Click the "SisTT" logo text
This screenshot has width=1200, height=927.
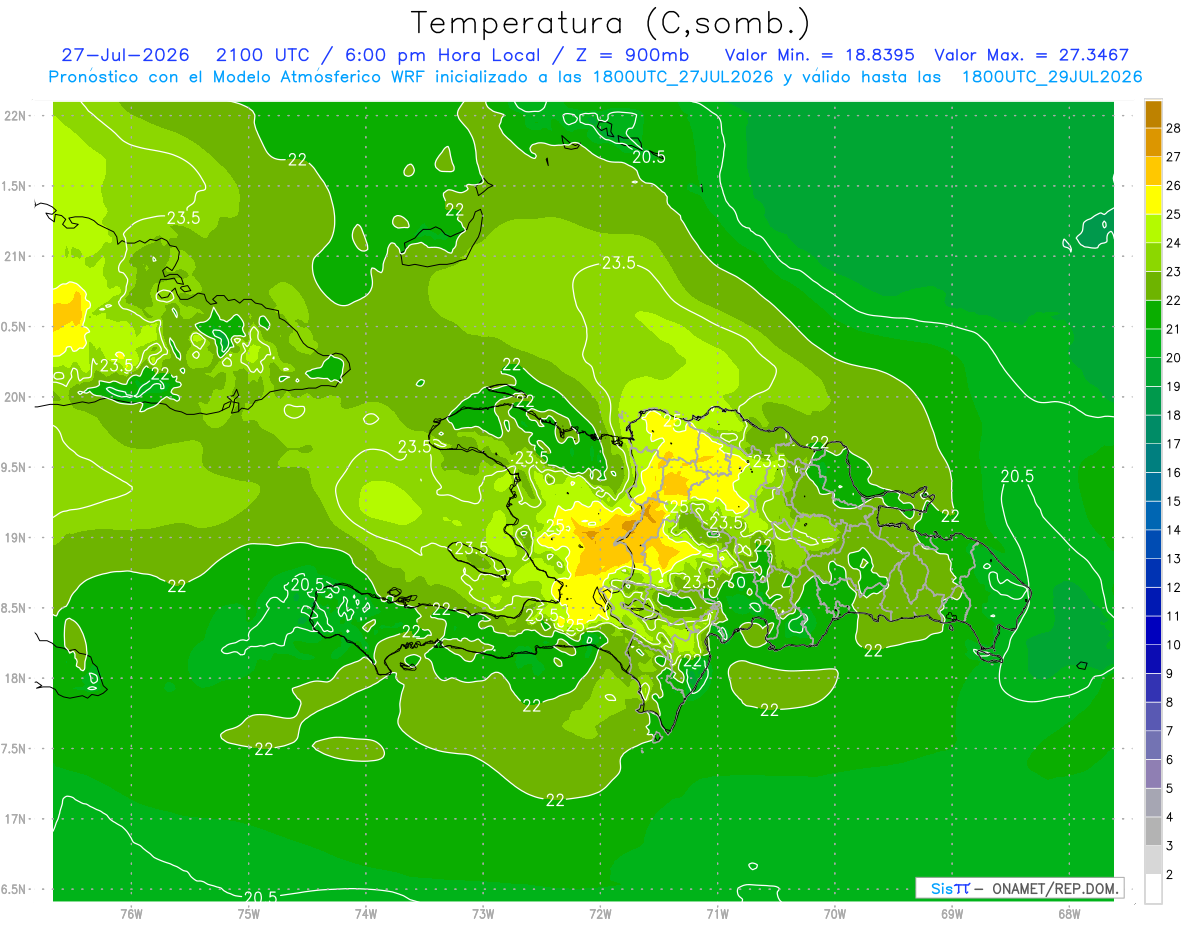point(950,888)
